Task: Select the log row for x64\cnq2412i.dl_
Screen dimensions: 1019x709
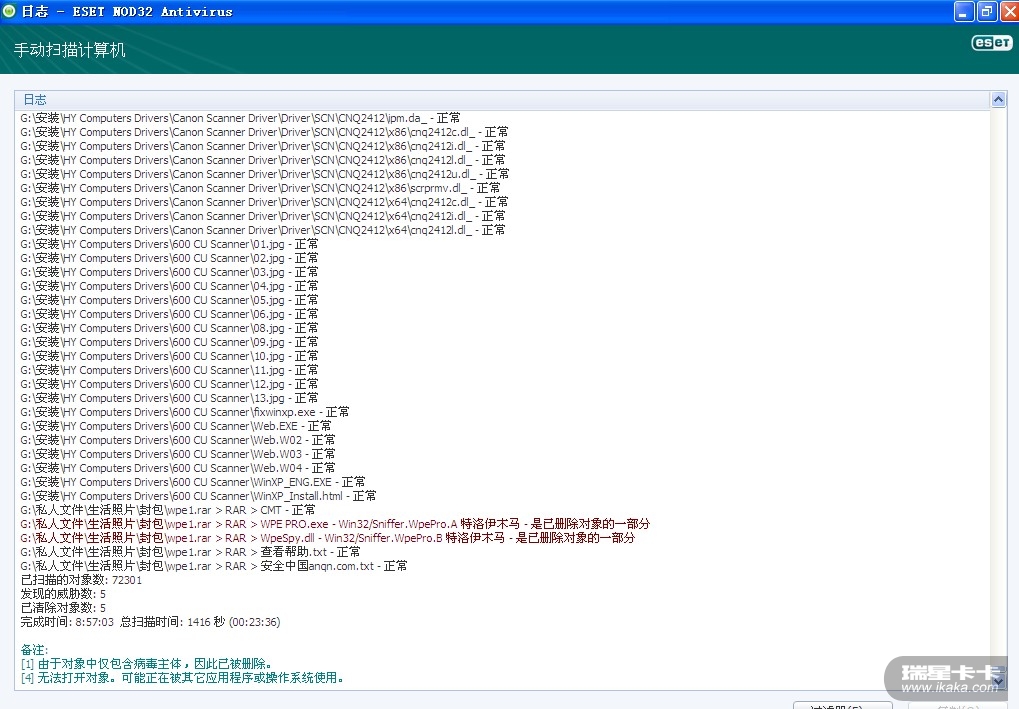Action: [263, 216]
